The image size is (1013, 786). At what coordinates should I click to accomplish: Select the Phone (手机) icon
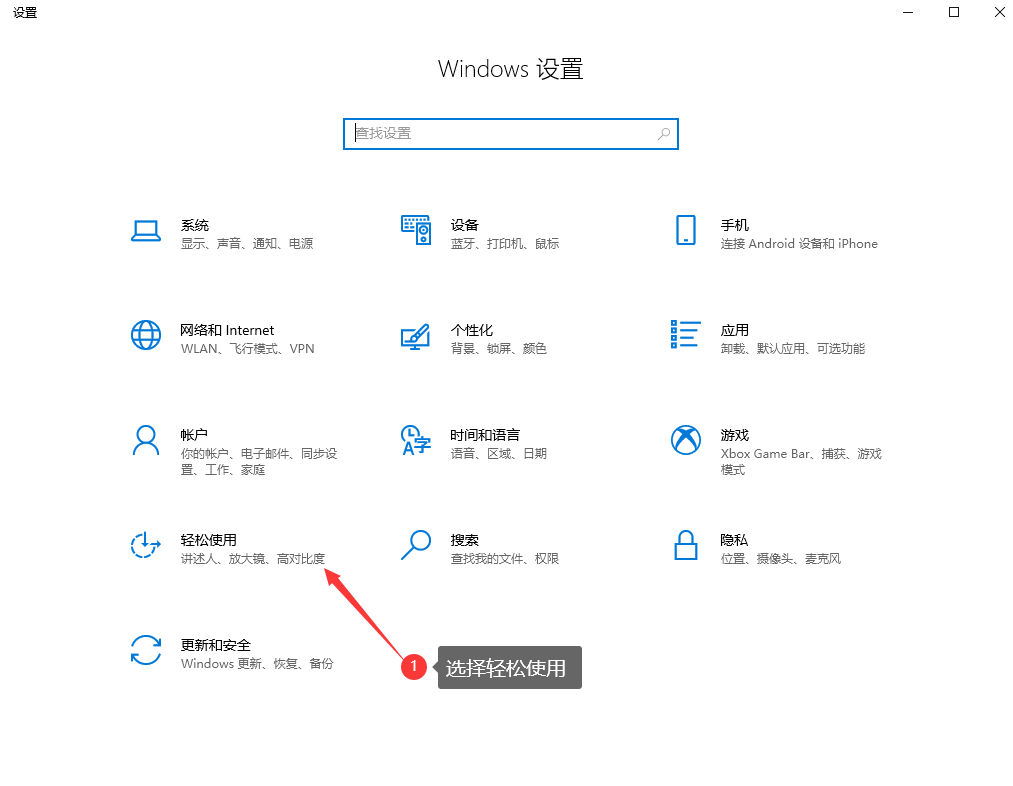(x=685, y=231)
